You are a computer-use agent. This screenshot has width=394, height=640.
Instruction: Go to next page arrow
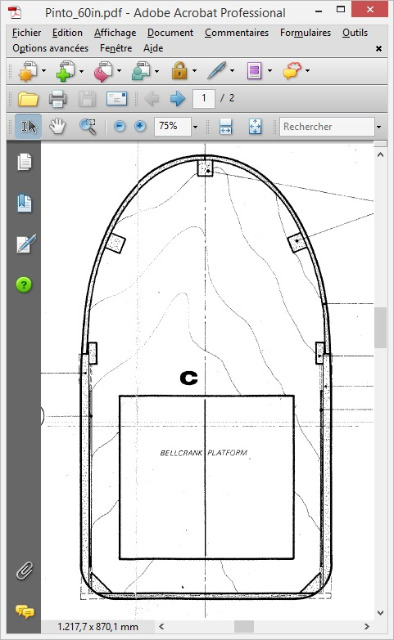177,98
